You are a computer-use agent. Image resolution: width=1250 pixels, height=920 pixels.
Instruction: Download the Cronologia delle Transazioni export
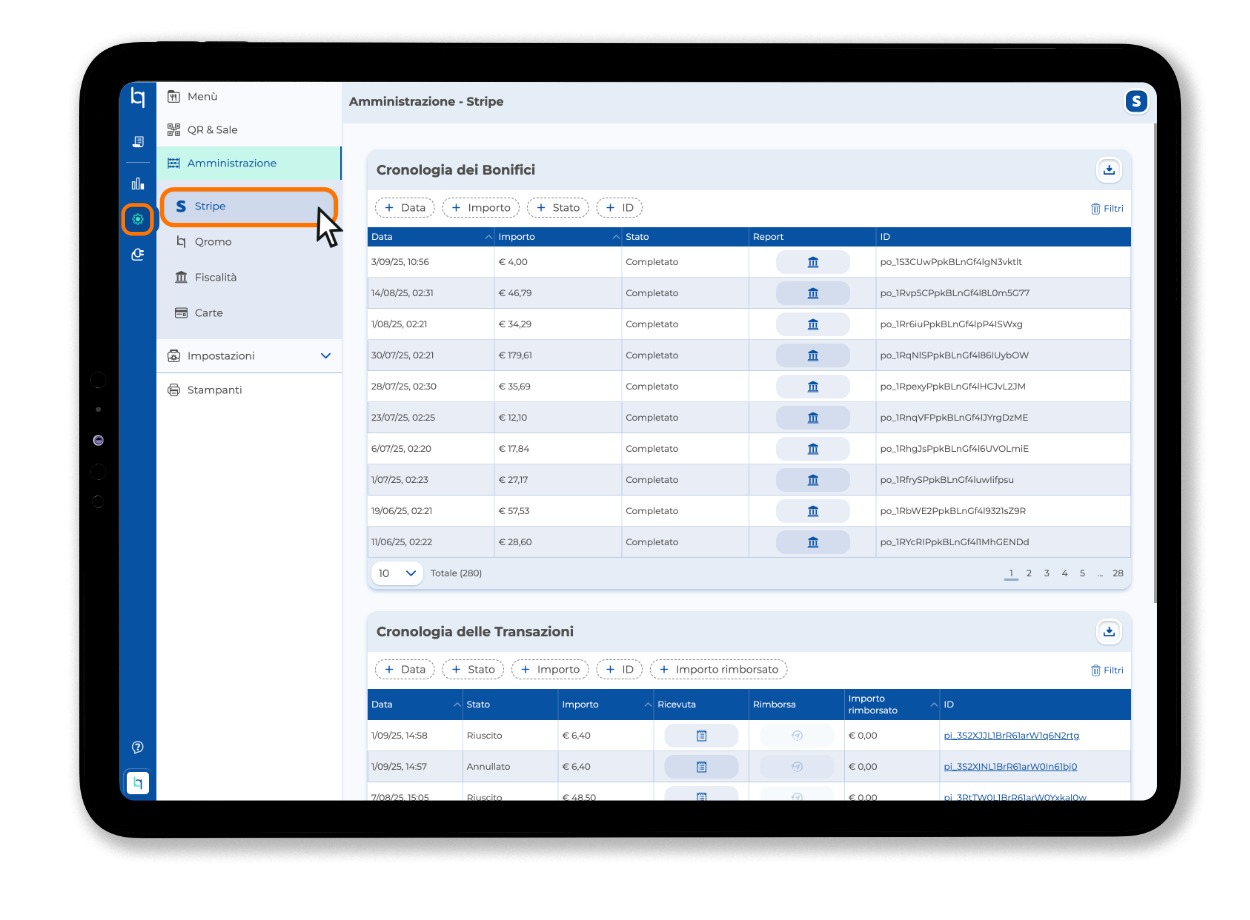(x=1108, y=632)
